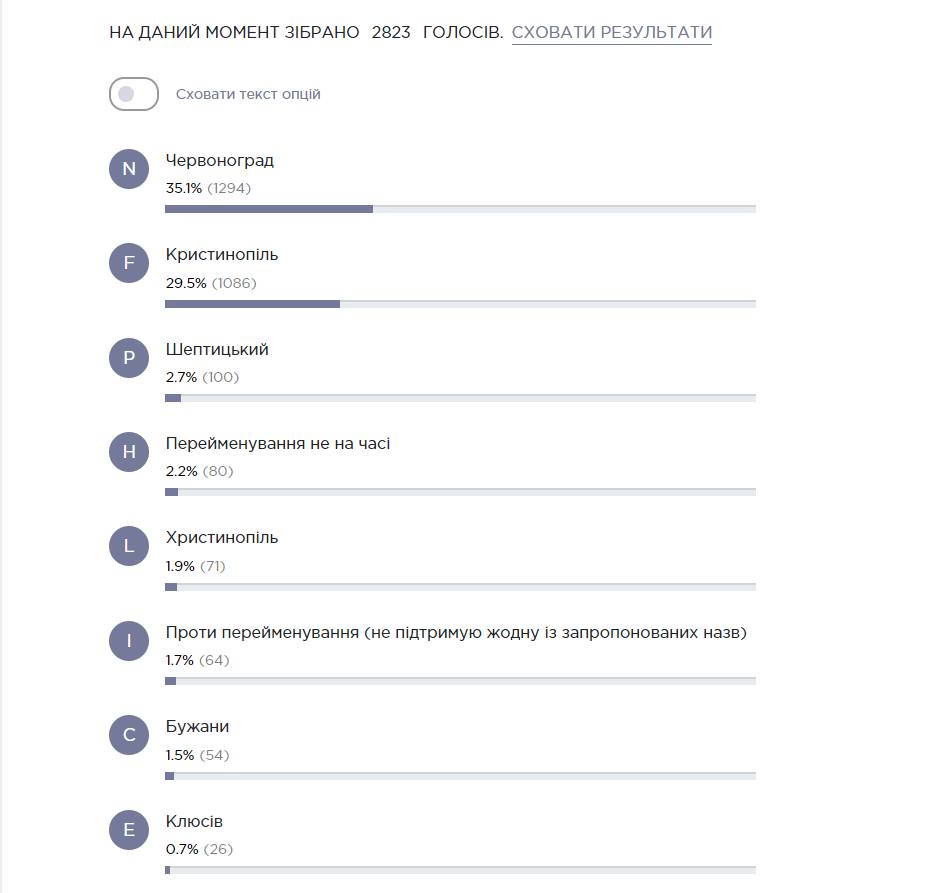The height and width of the screenshot is (893, 939).
Task: Click the Червоноград option title
Action: (x=219, y=161)
